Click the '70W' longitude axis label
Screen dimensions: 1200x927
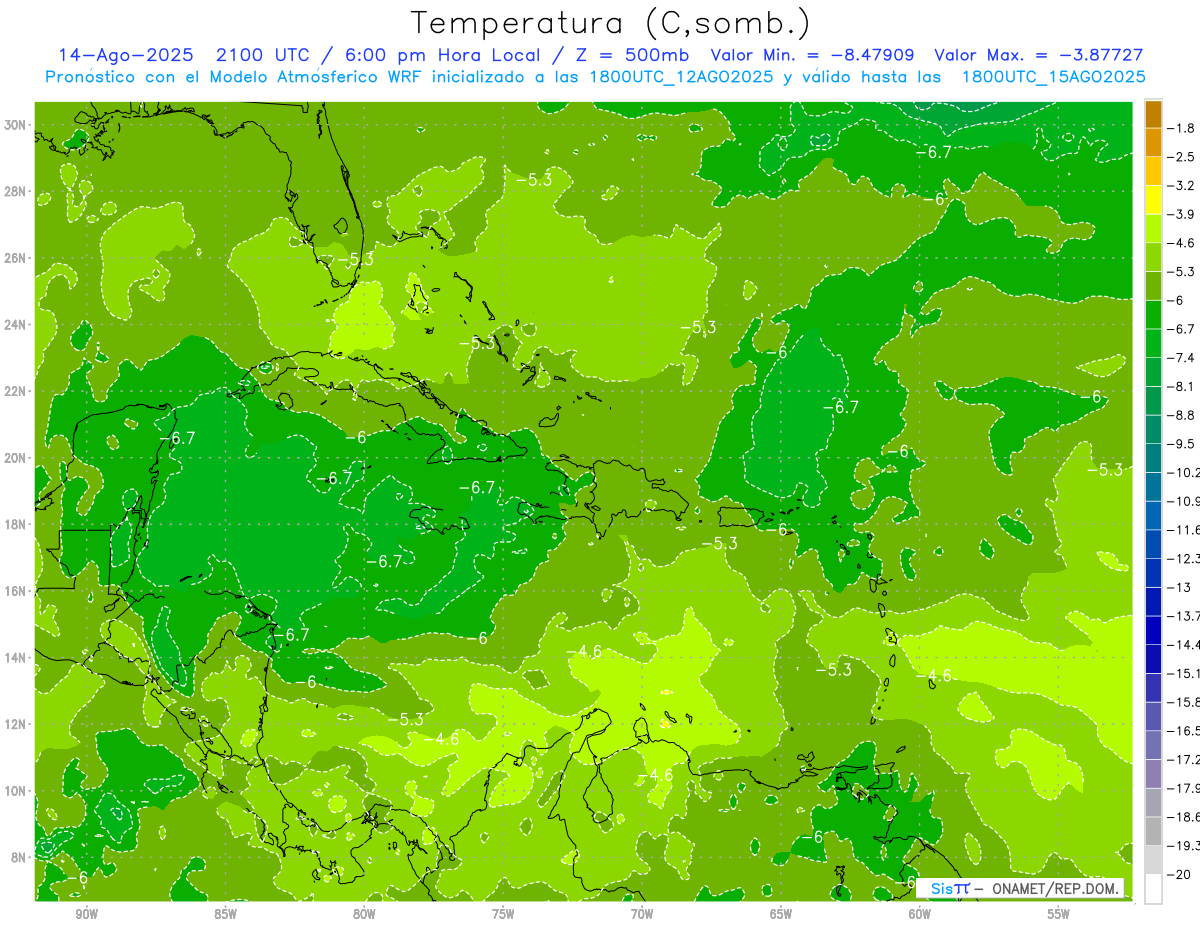click(x=642, y=914)
